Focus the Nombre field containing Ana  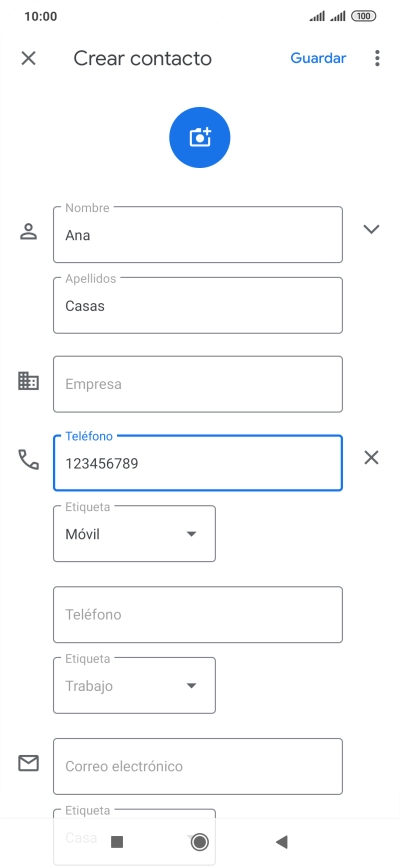pos(198,235)
